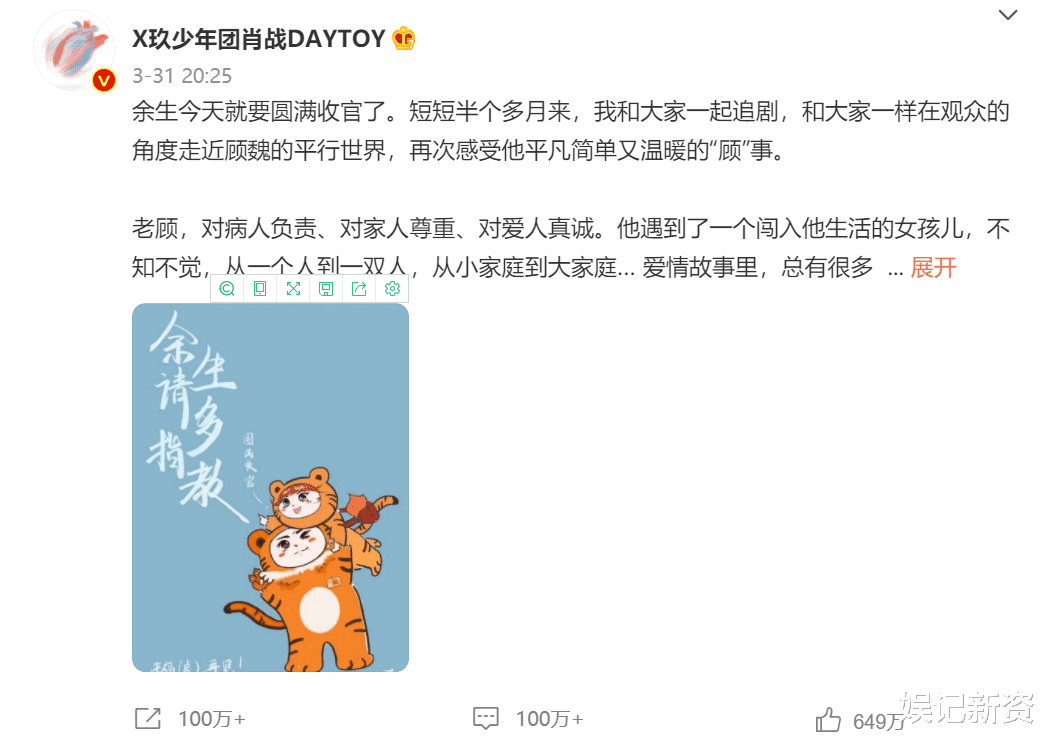This screenshot has width=1052, height=747.
Task: Click the fullscreen expand arrows icon
Action: 293,289
